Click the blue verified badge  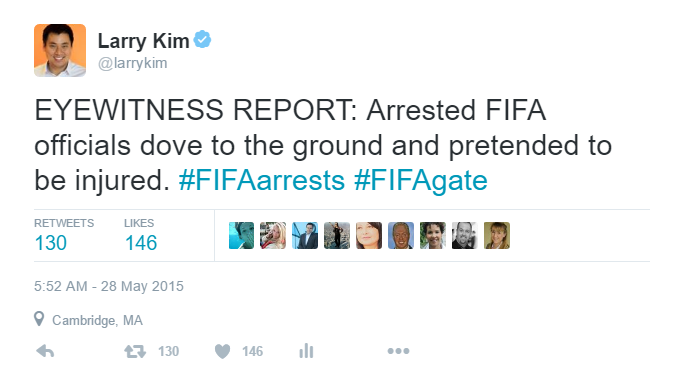[202, 40]
